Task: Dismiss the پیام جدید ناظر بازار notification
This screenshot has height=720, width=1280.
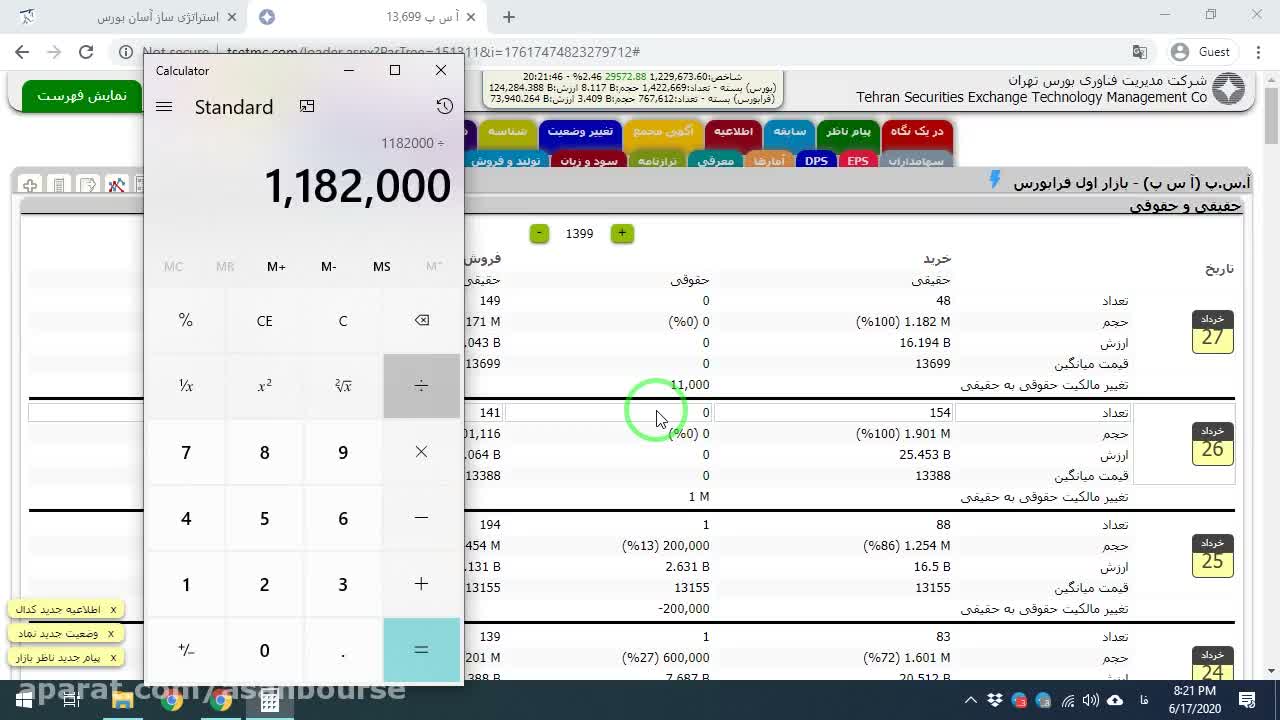Action: click(113, 657)
